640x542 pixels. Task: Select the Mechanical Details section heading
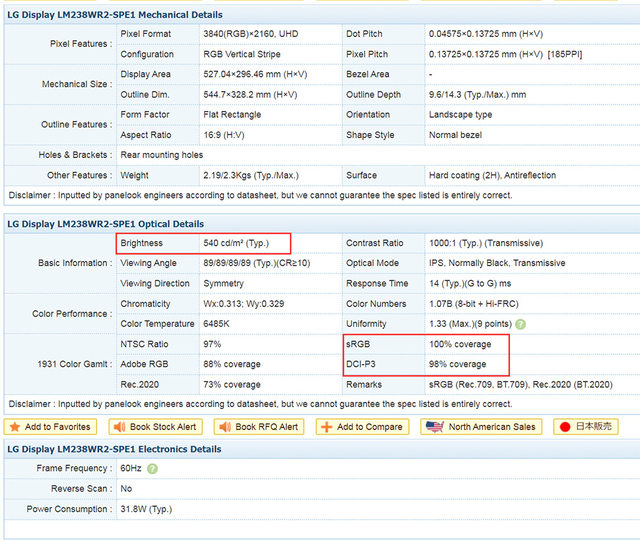(x=115, y=15)
